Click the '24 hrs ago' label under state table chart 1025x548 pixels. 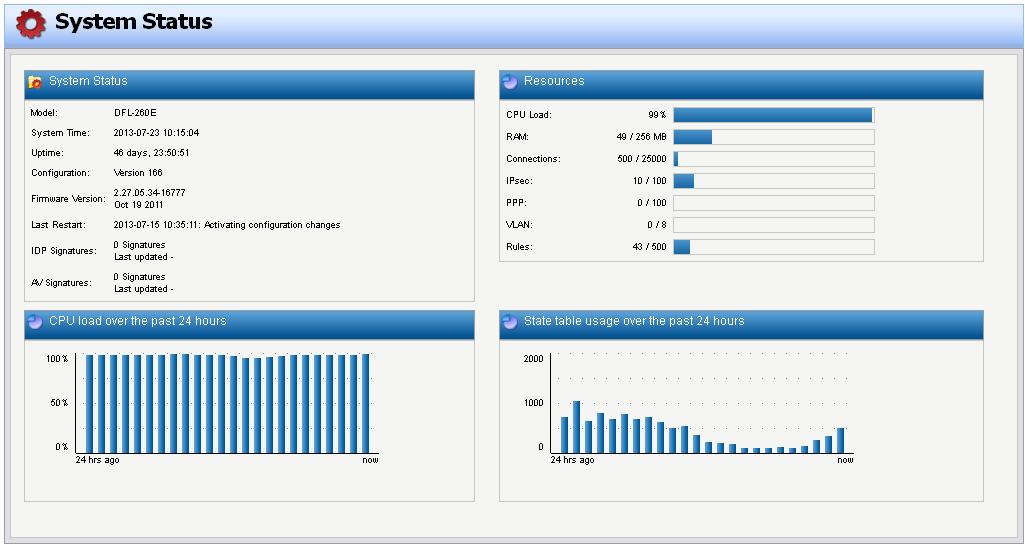pyautogui.click(x=572, y=460)
